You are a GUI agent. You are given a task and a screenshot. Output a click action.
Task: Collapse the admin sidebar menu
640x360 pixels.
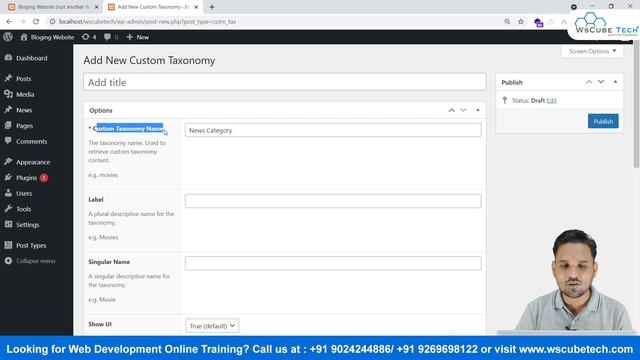coord(31,261)
